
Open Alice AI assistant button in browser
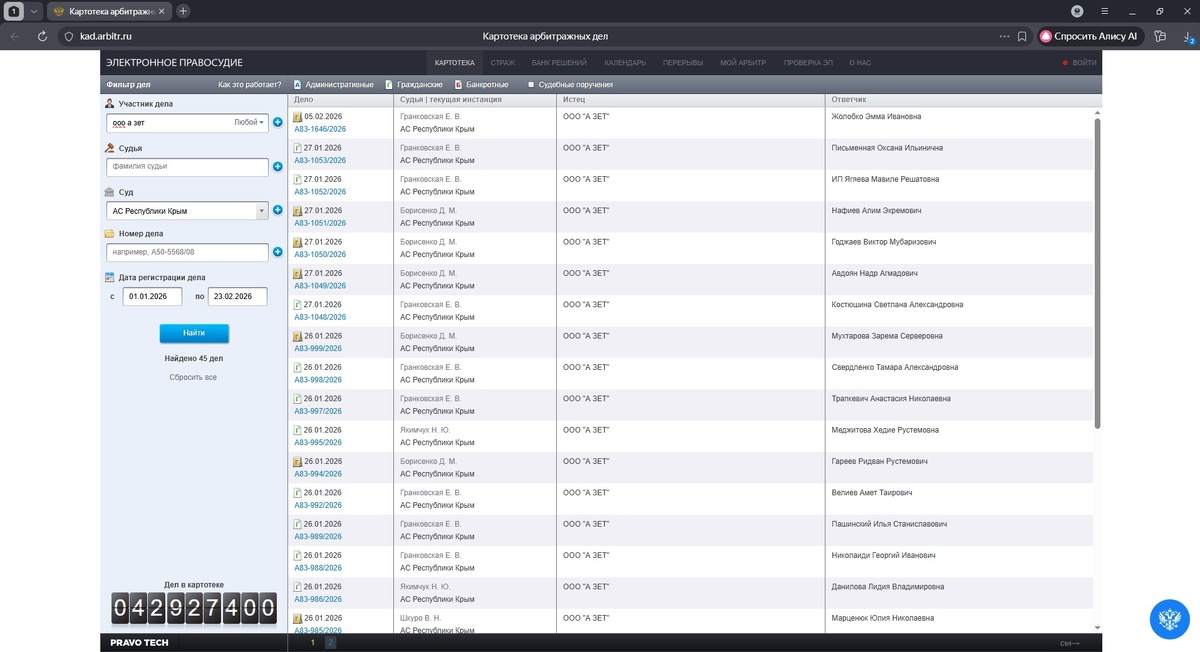click(1090, 36)
